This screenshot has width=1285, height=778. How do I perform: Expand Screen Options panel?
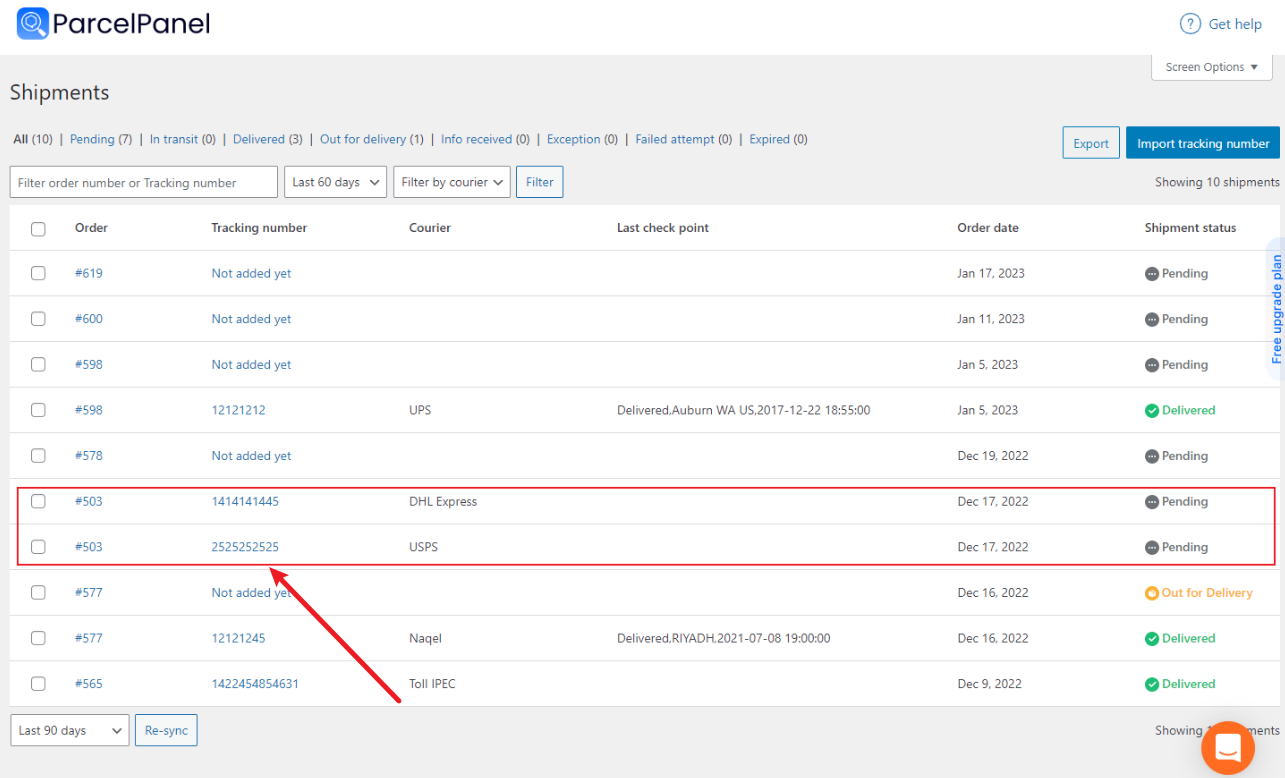(1212, 67)
